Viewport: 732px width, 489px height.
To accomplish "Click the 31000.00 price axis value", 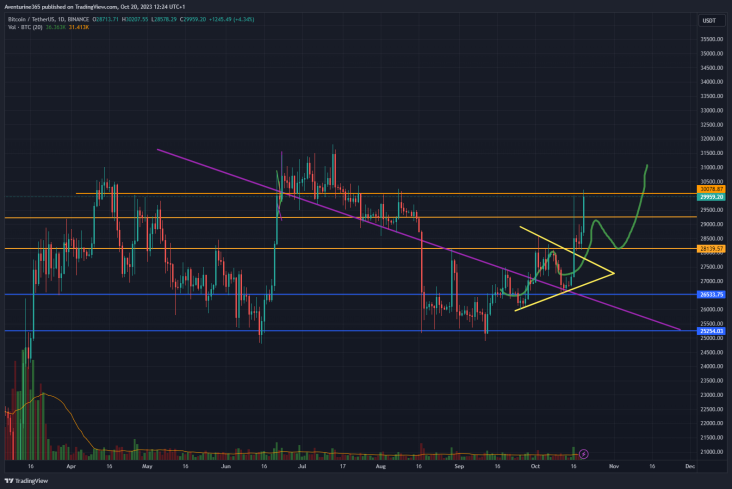I will 711,167.
